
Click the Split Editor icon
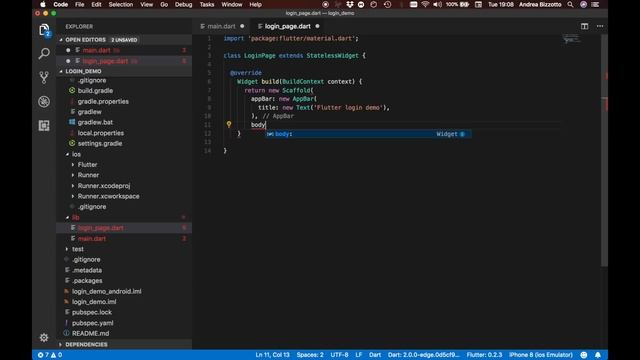[x=584, y=26]
